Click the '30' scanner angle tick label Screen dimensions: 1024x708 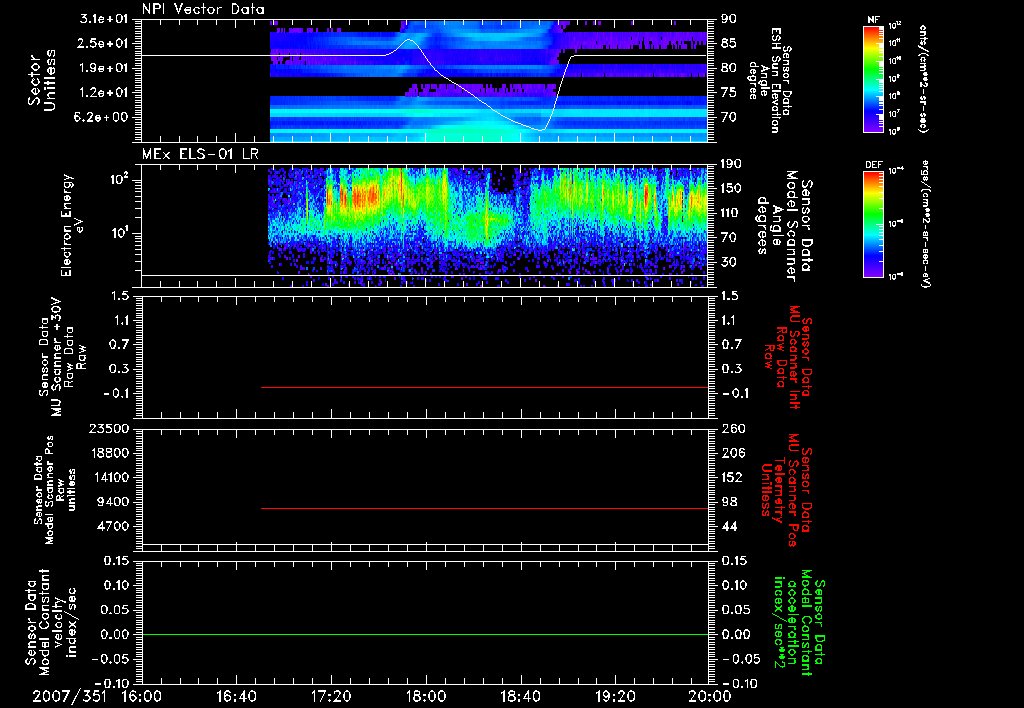pos(729,262)
